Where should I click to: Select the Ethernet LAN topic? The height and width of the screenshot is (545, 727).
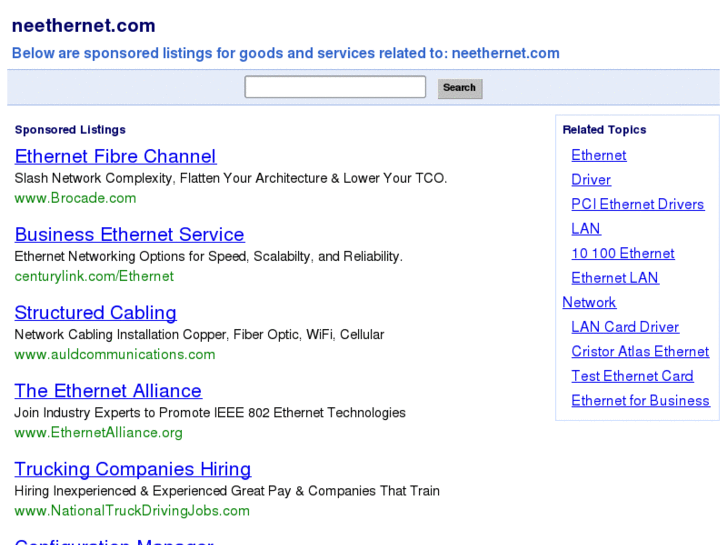click(x=615, y=278)
